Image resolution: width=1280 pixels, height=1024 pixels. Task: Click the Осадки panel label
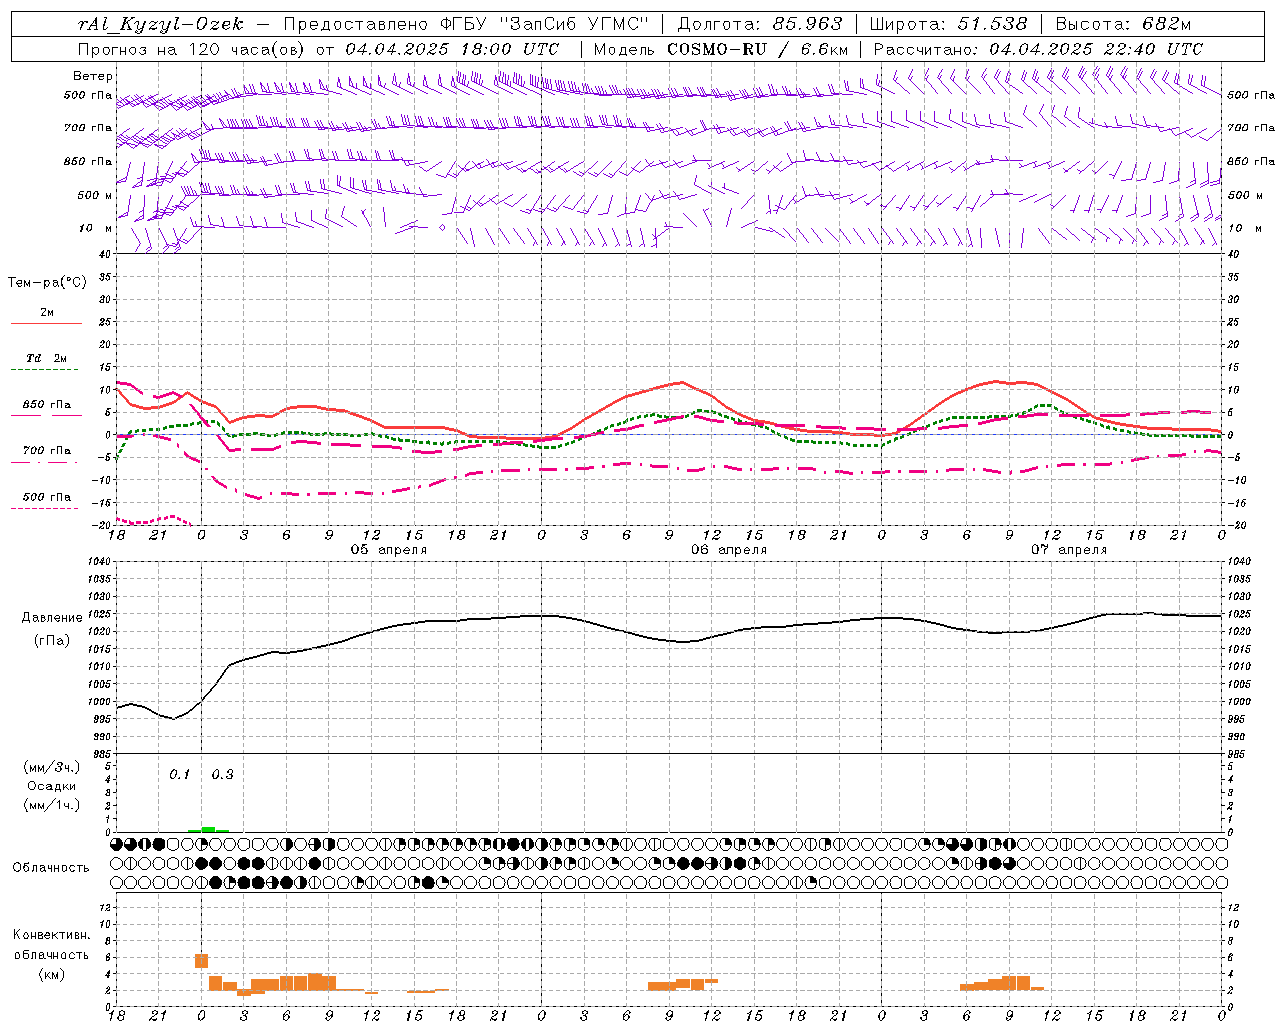[51, 787]
